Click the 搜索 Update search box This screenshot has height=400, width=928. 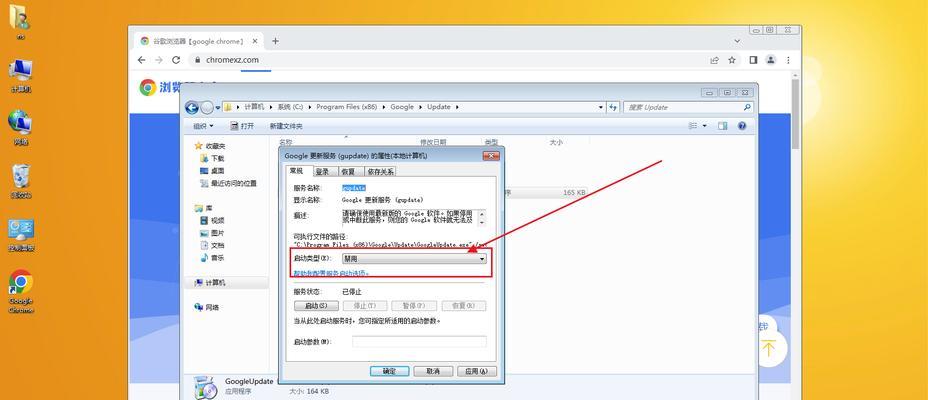pyautogui.click(x=682, y=107)
